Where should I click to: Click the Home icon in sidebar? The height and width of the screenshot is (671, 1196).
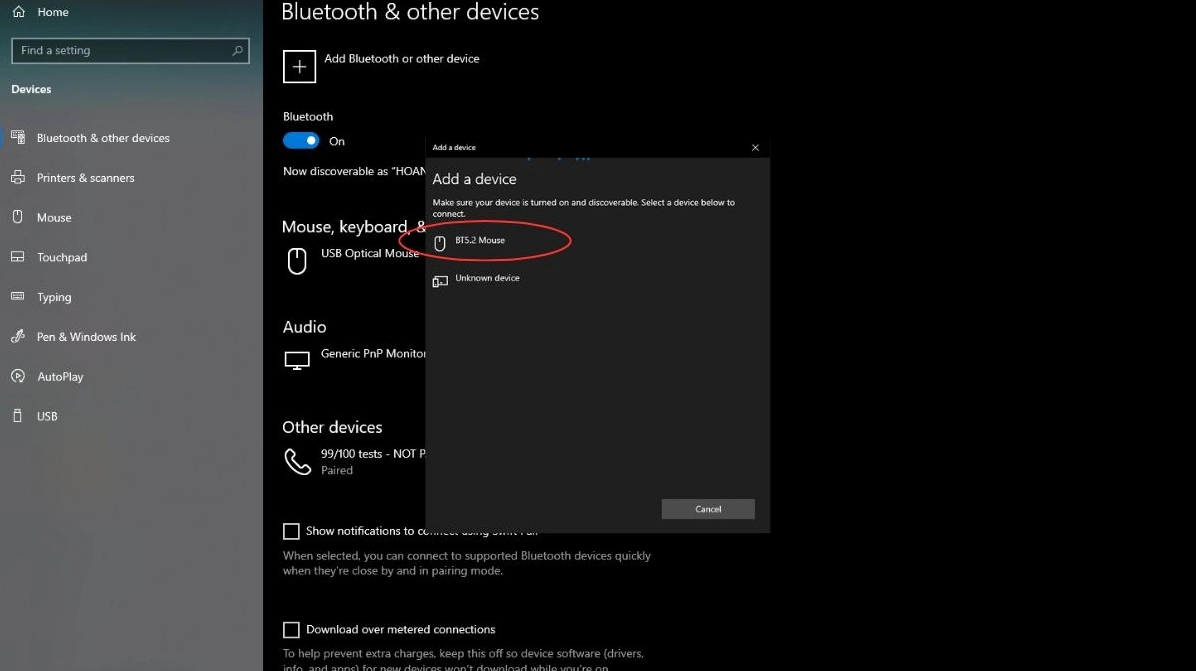tap(18, 12)
